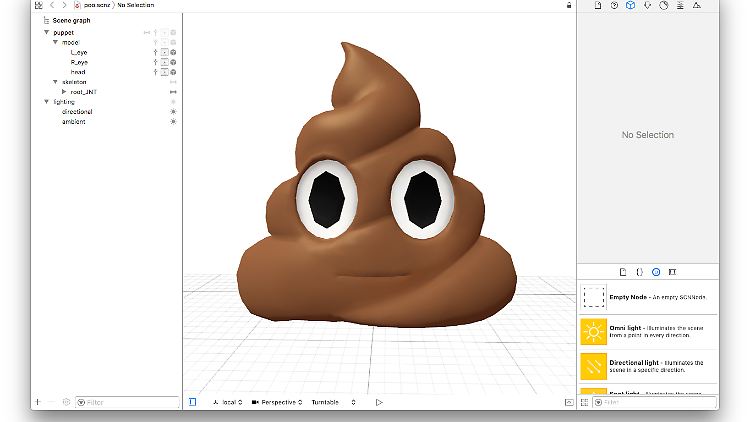Go back with the left chevron

pyautogui.click(x=52, y=6)
